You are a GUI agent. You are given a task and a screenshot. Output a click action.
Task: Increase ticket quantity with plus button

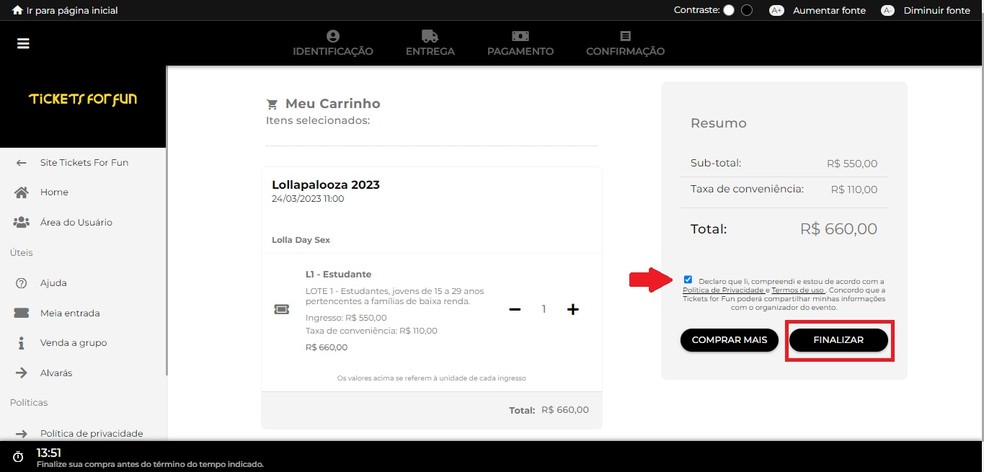click(x=573, y=310)
